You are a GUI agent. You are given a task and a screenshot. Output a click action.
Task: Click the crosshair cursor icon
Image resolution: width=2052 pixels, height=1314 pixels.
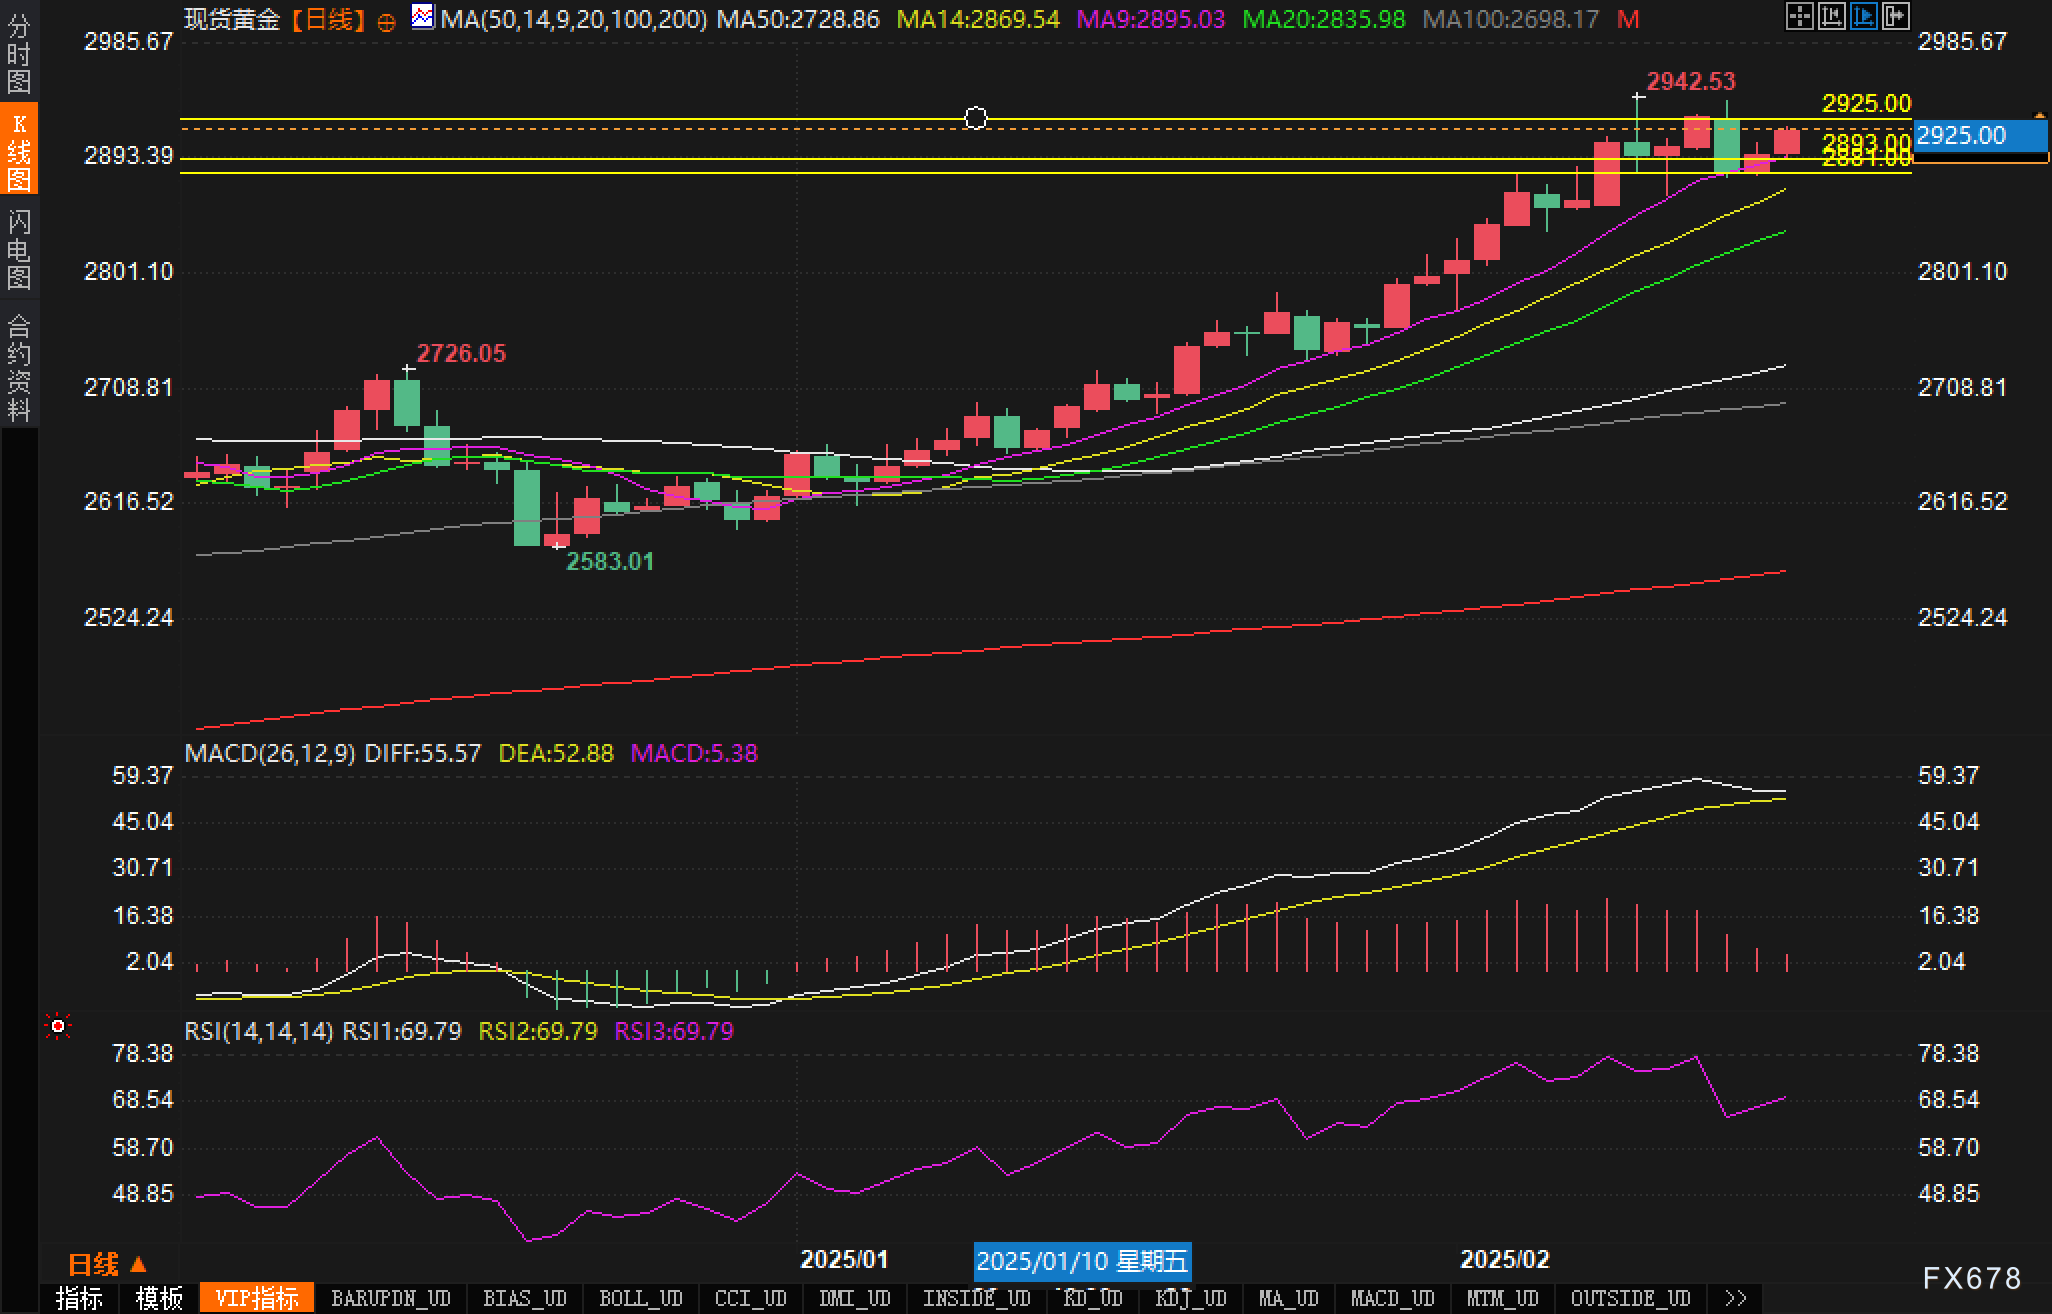[1799, 16]
